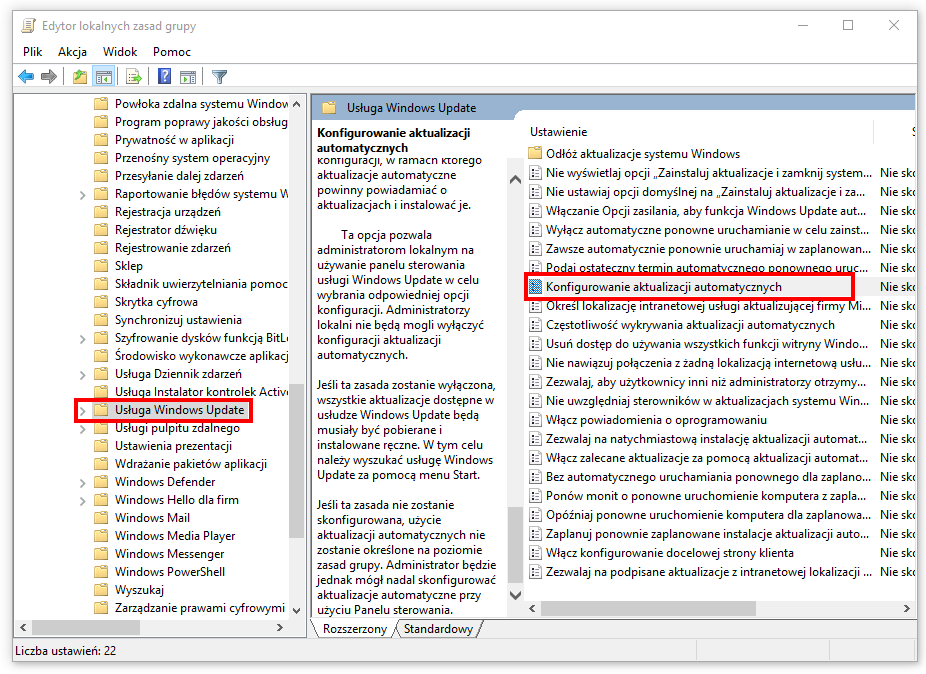Click tree pane scroll down arrow
Viewport: 926px width, 674px height.
[x=296, y=610]
